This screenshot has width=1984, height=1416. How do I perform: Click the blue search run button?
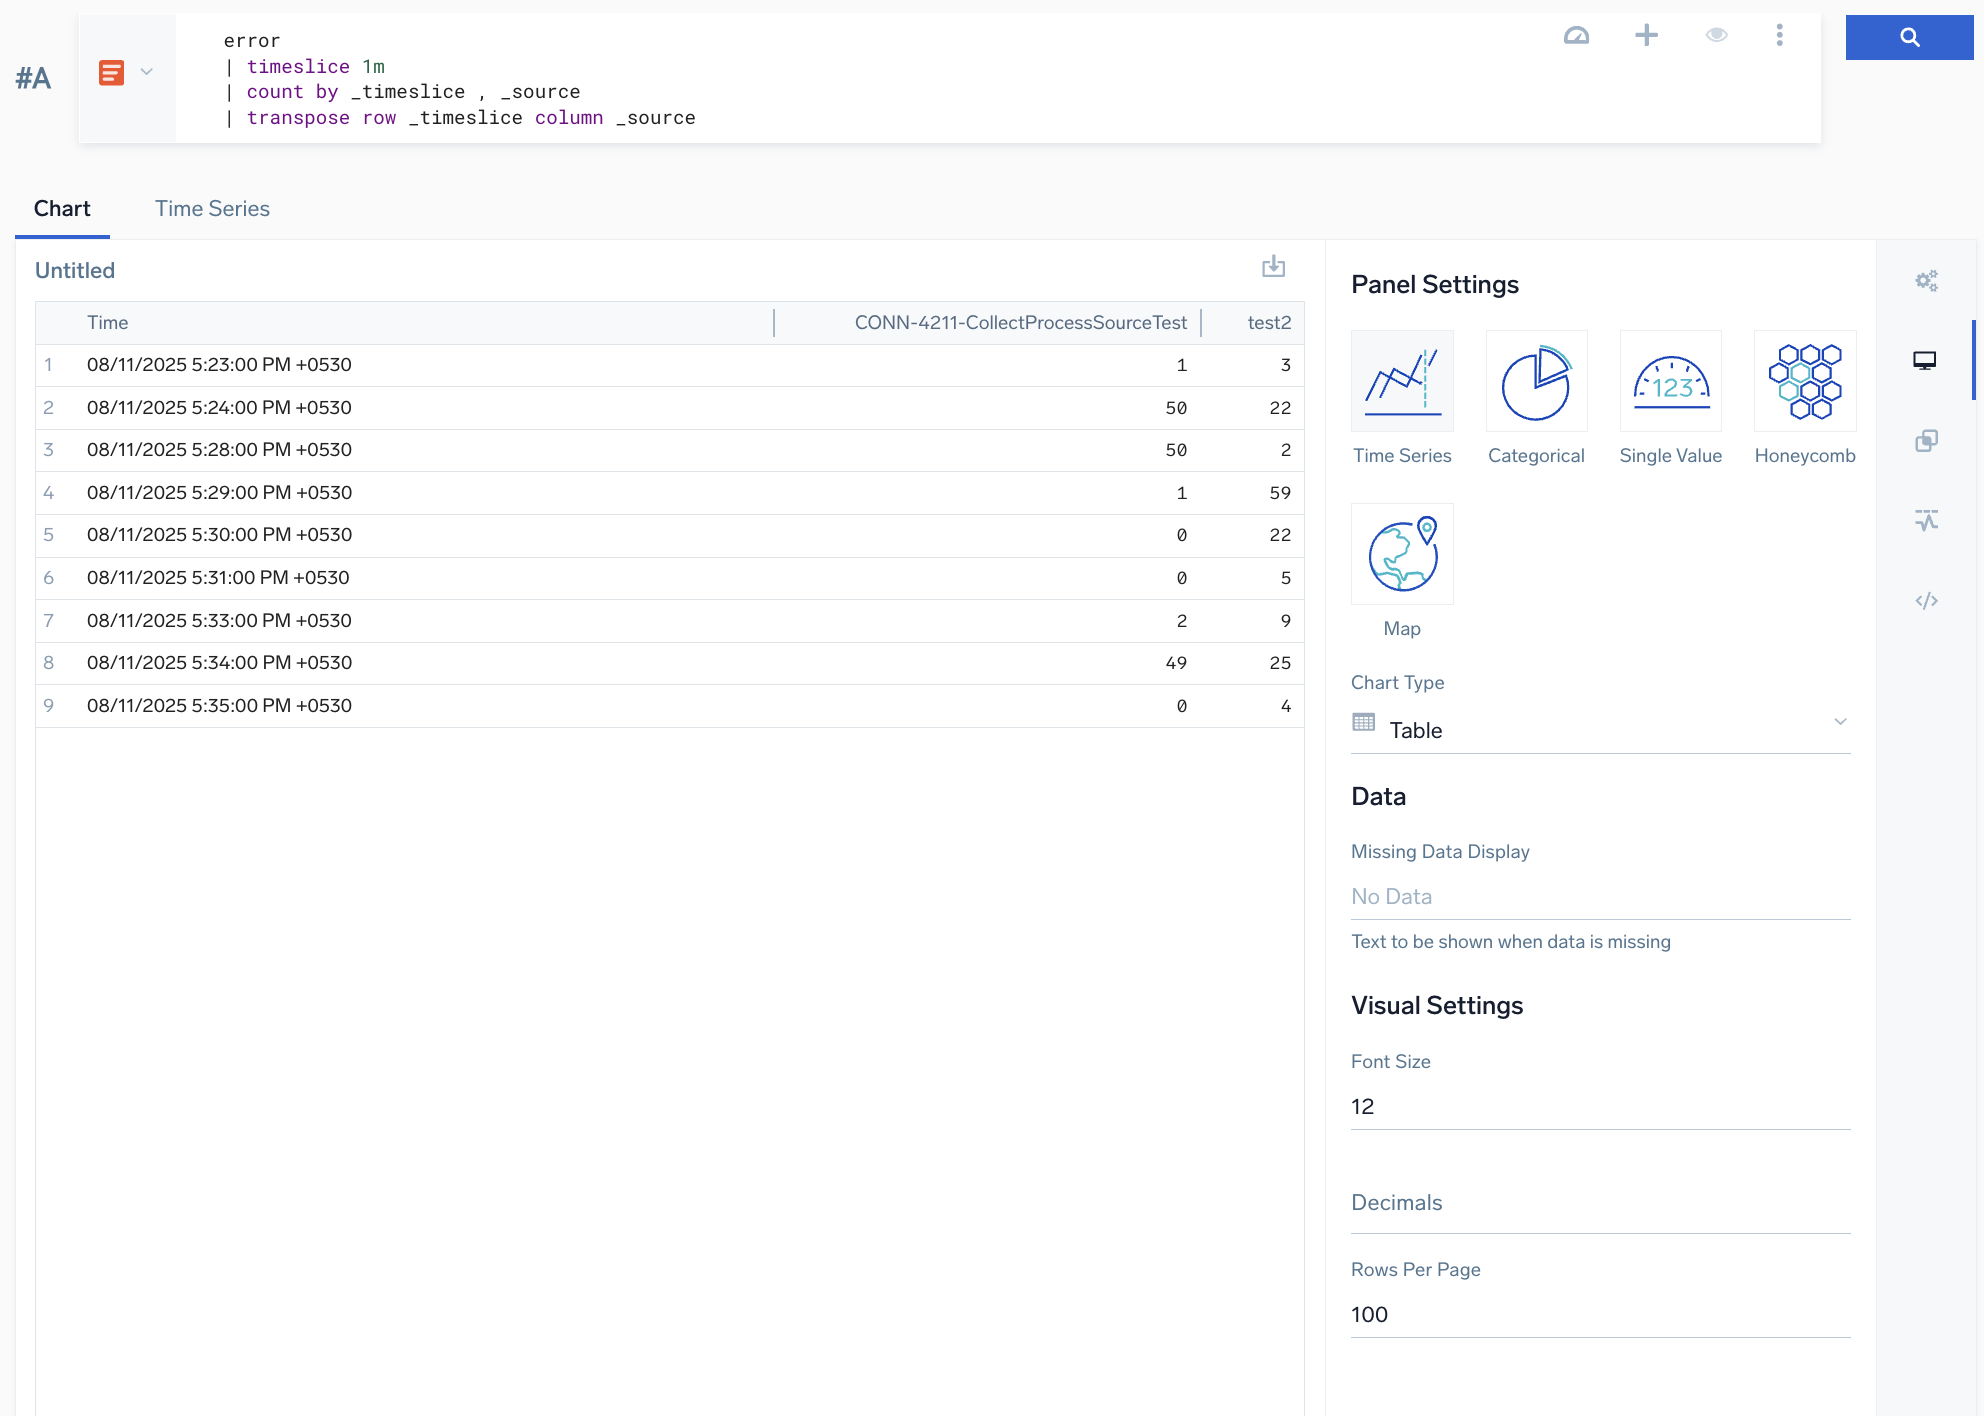[1908, 38]
